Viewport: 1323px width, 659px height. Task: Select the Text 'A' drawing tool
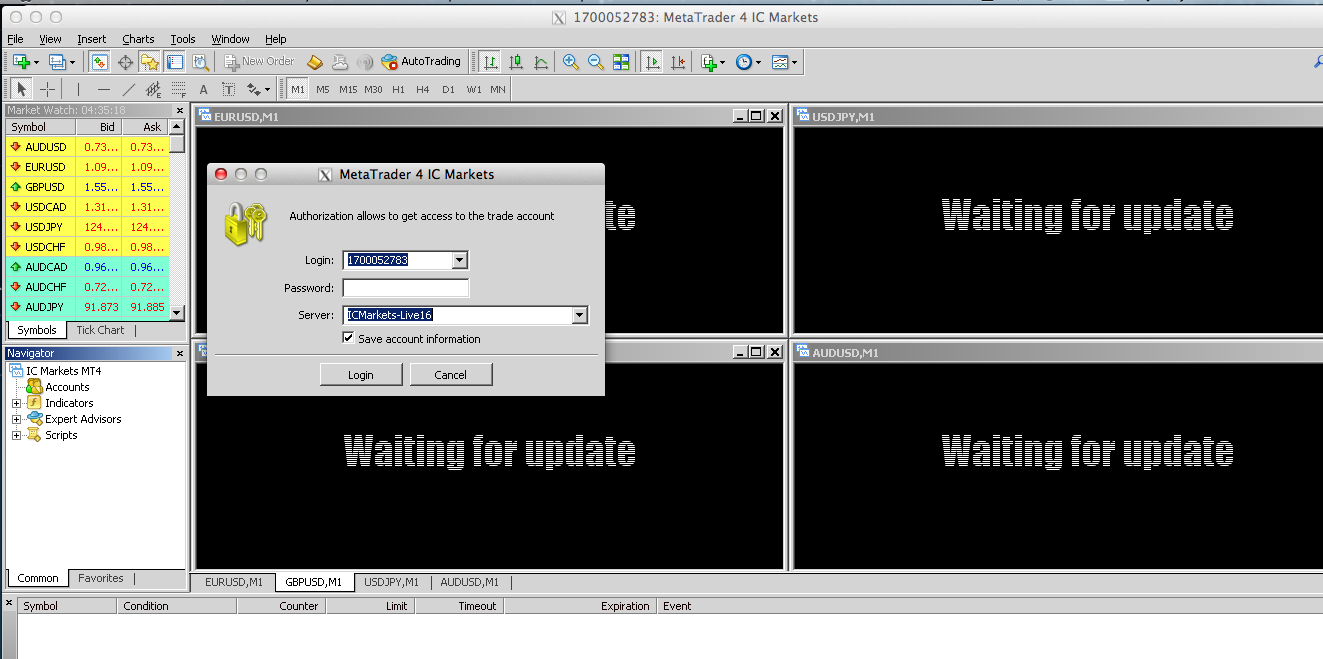point(203,89)
